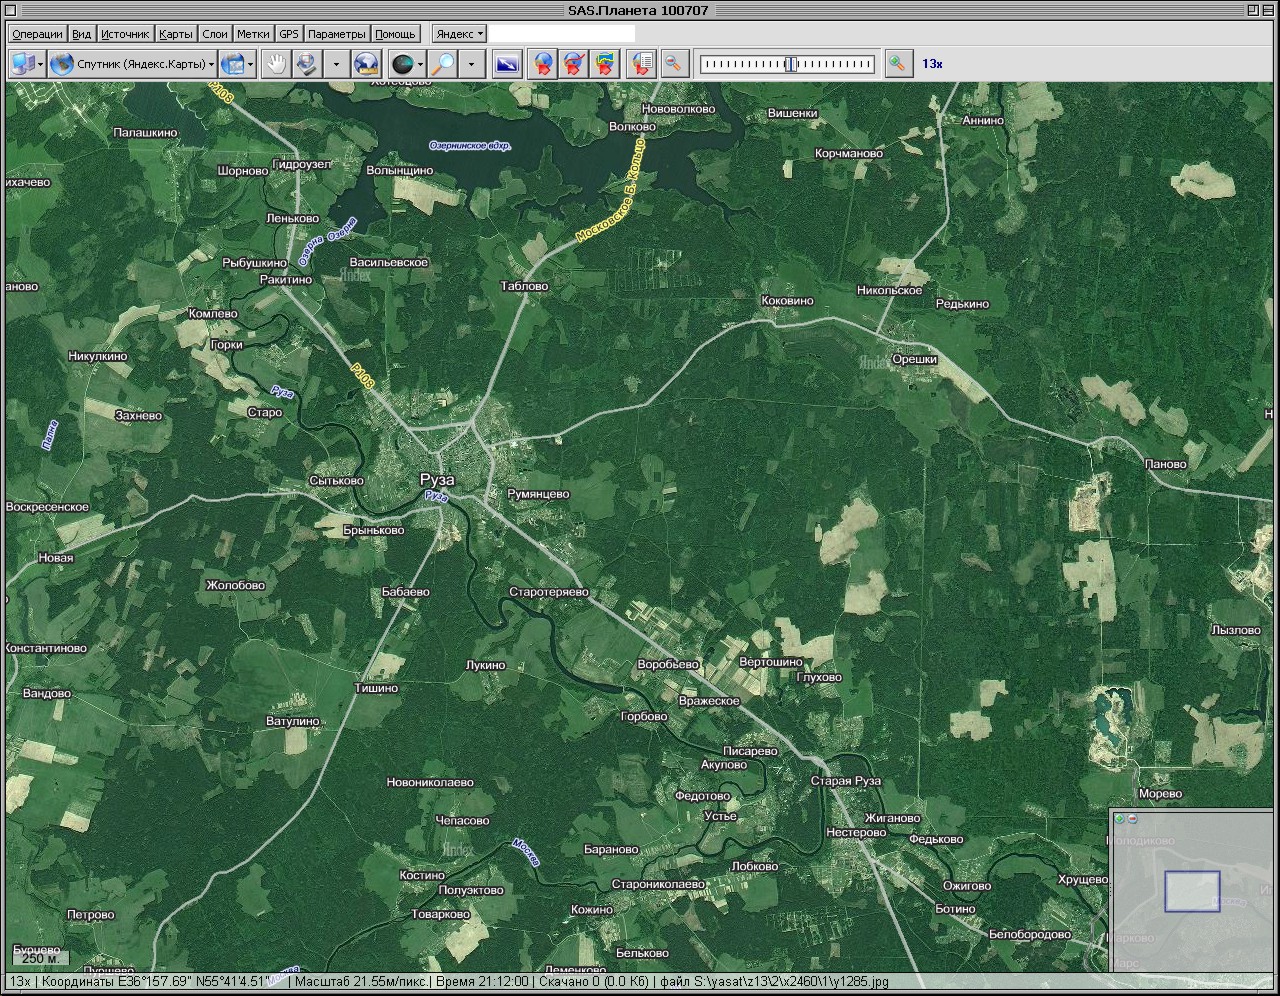The image size is (1280, 996).
Task: Open the Операции menu
Action: [37, 34]
